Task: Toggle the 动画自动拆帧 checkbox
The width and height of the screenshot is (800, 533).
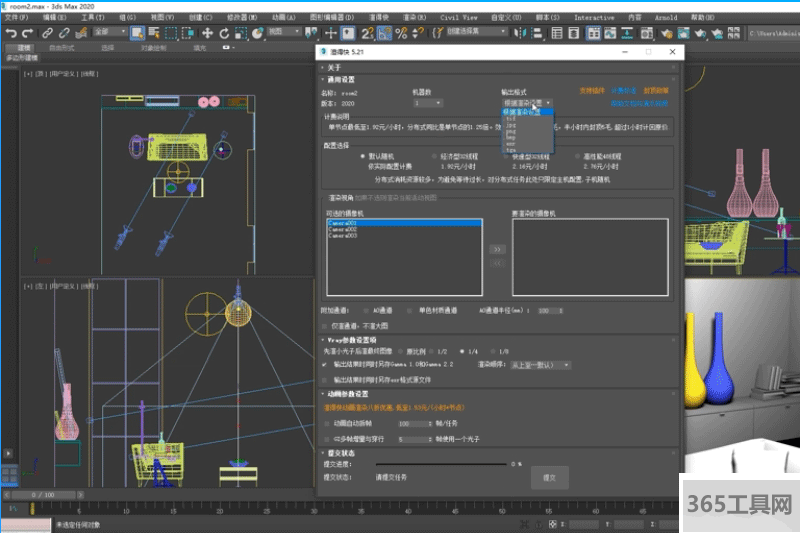Action: click(326, 423)
